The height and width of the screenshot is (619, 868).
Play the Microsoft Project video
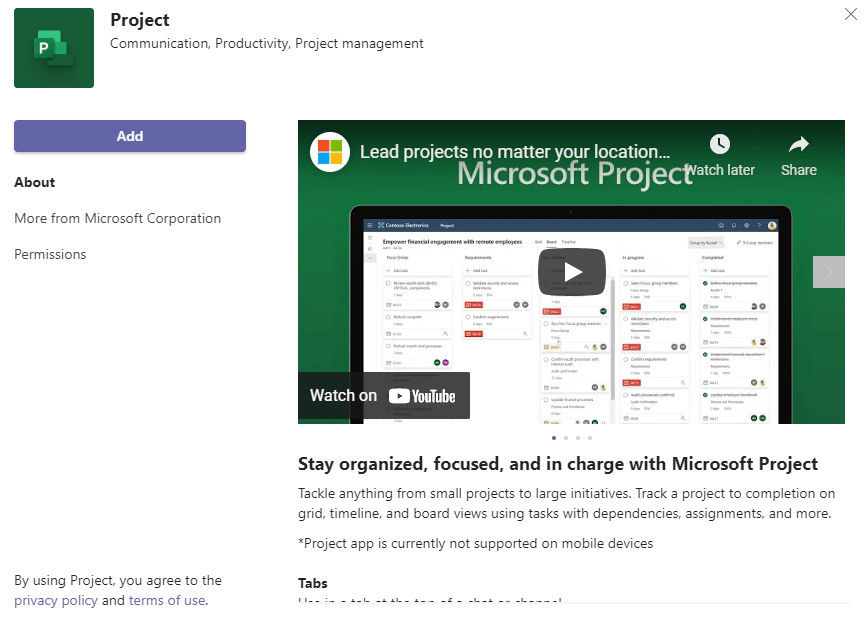[x=572, y=272]
